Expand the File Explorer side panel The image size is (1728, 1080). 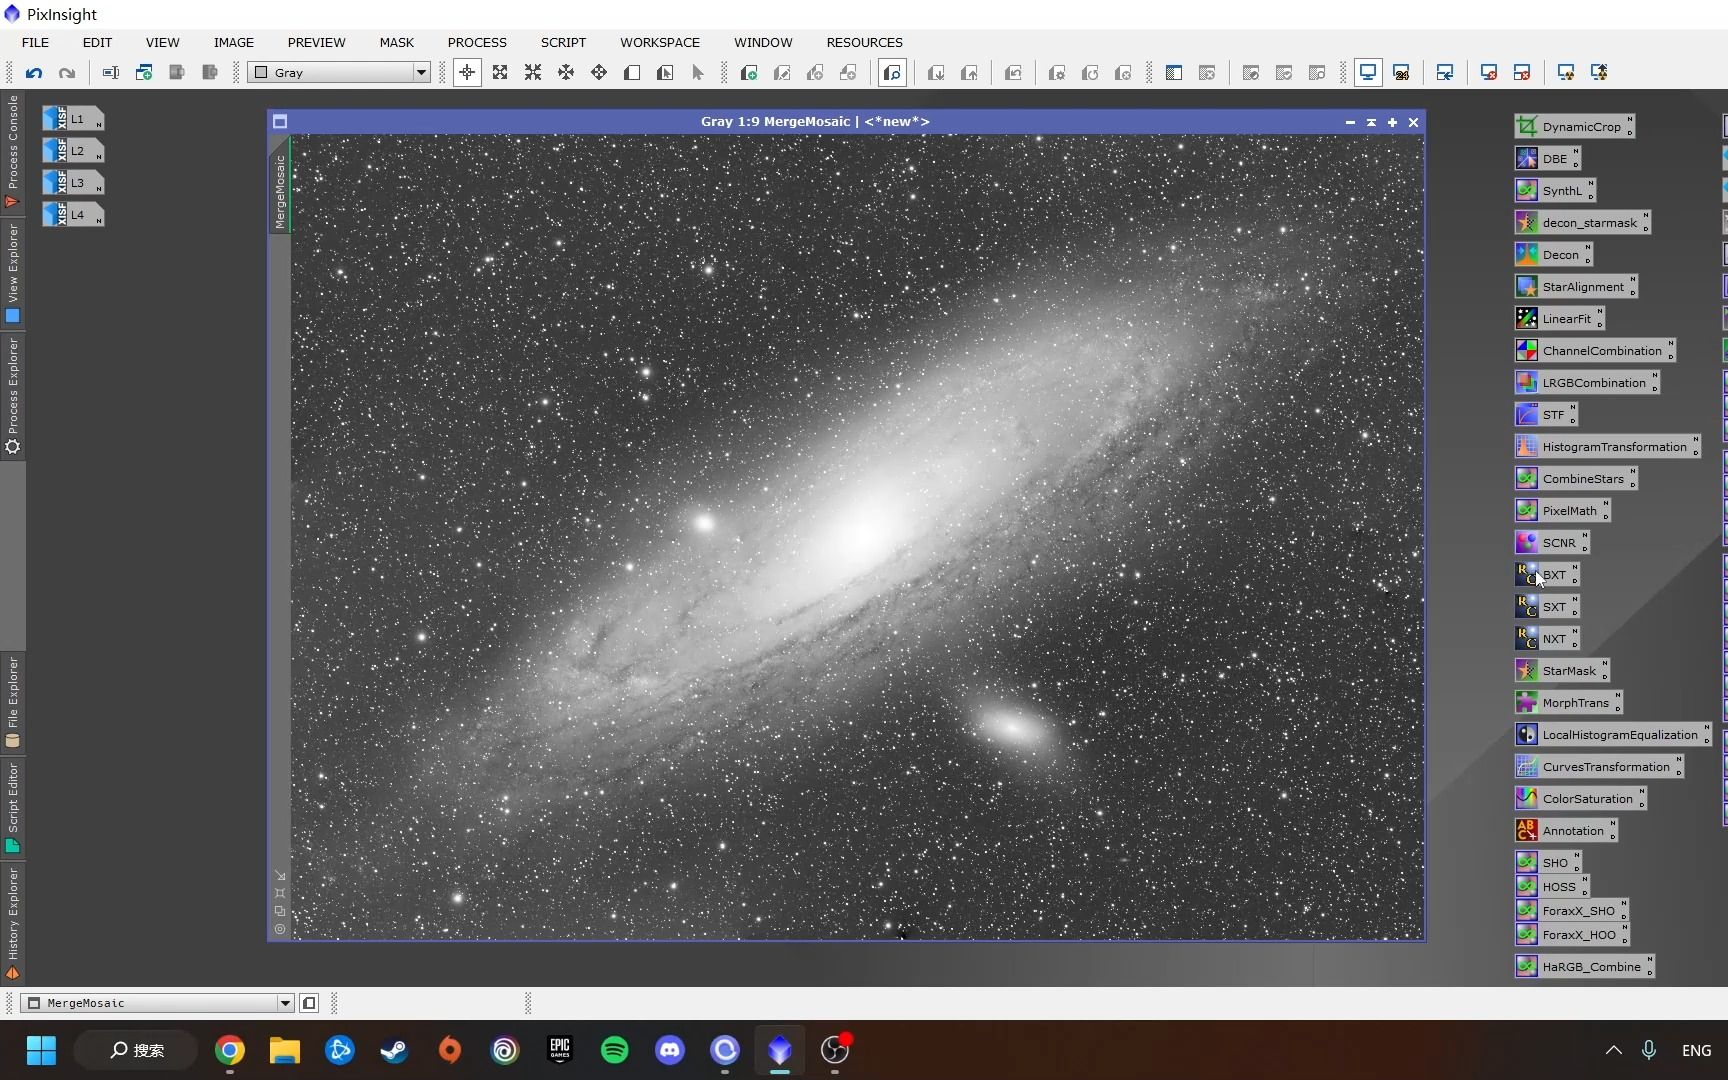click(12, 702)
